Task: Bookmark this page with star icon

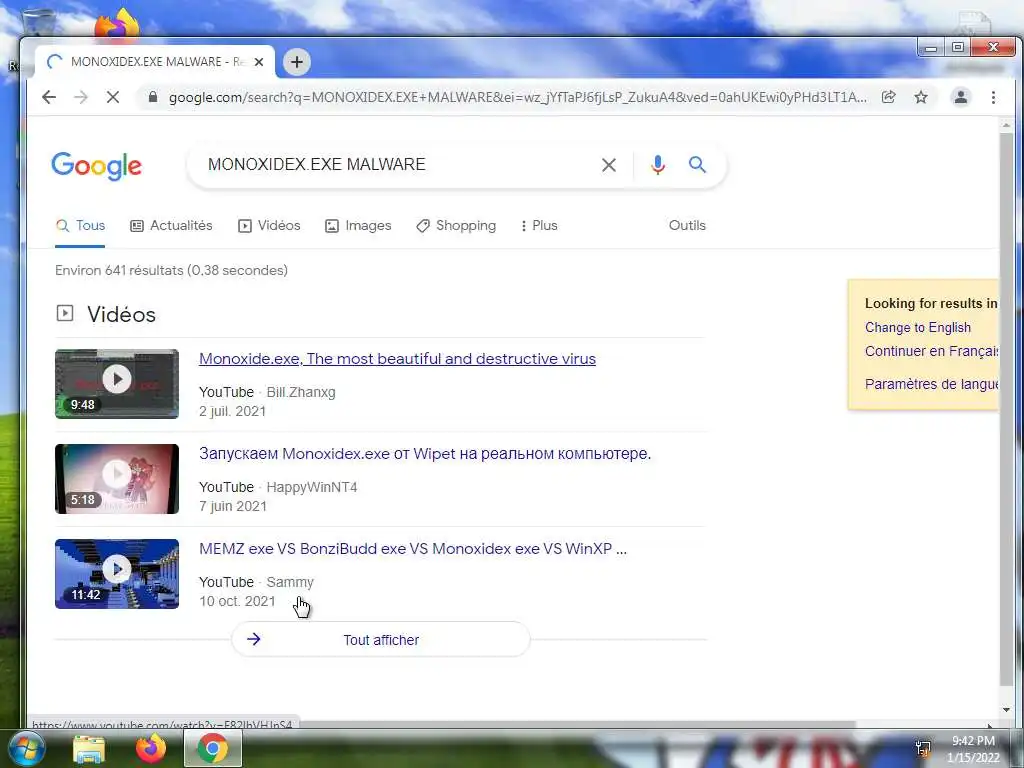Action: [921, 97]
